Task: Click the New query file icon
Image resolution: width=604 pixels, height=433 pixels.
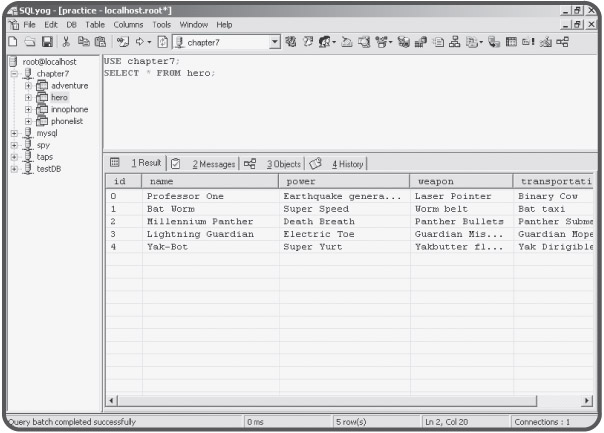Action: tap(9, 41)
